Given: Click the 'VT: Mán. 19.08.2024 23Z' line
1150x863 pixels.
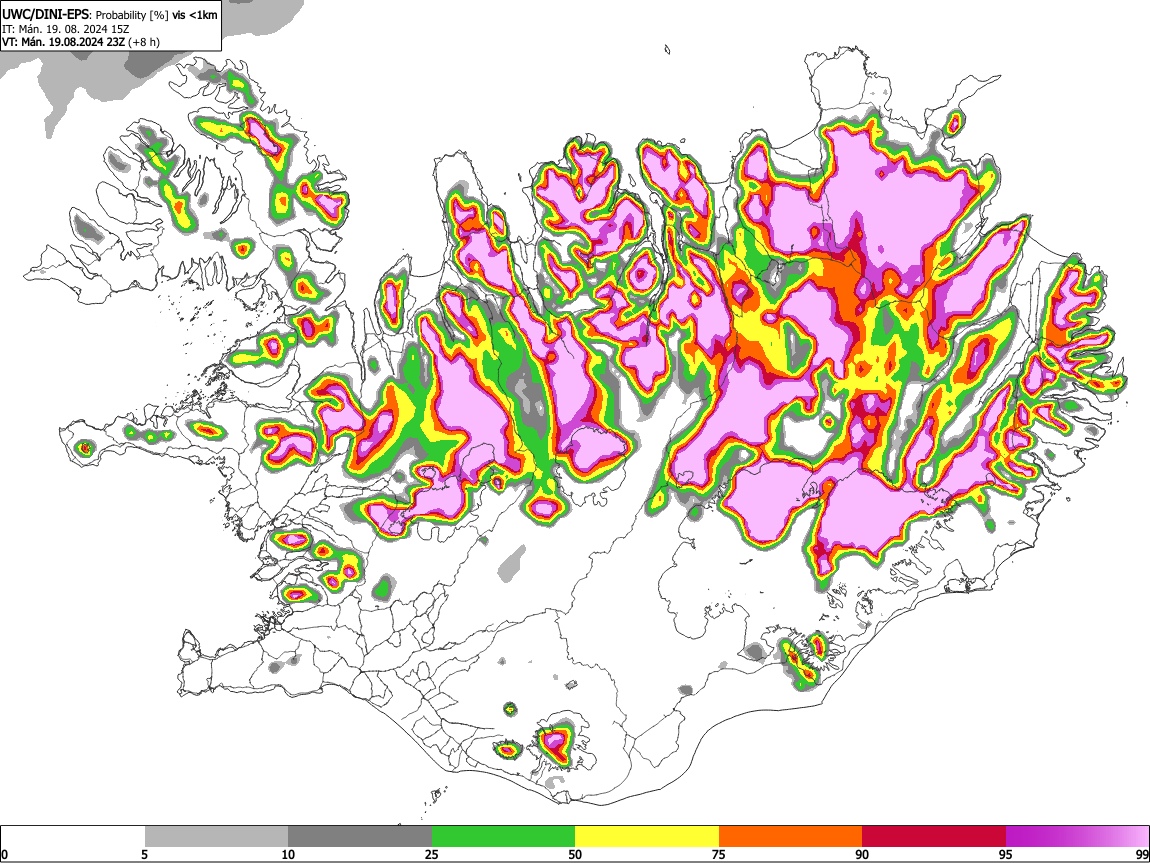Looking at the screenshot, I should pyautogui.click(x=64, y=42).
